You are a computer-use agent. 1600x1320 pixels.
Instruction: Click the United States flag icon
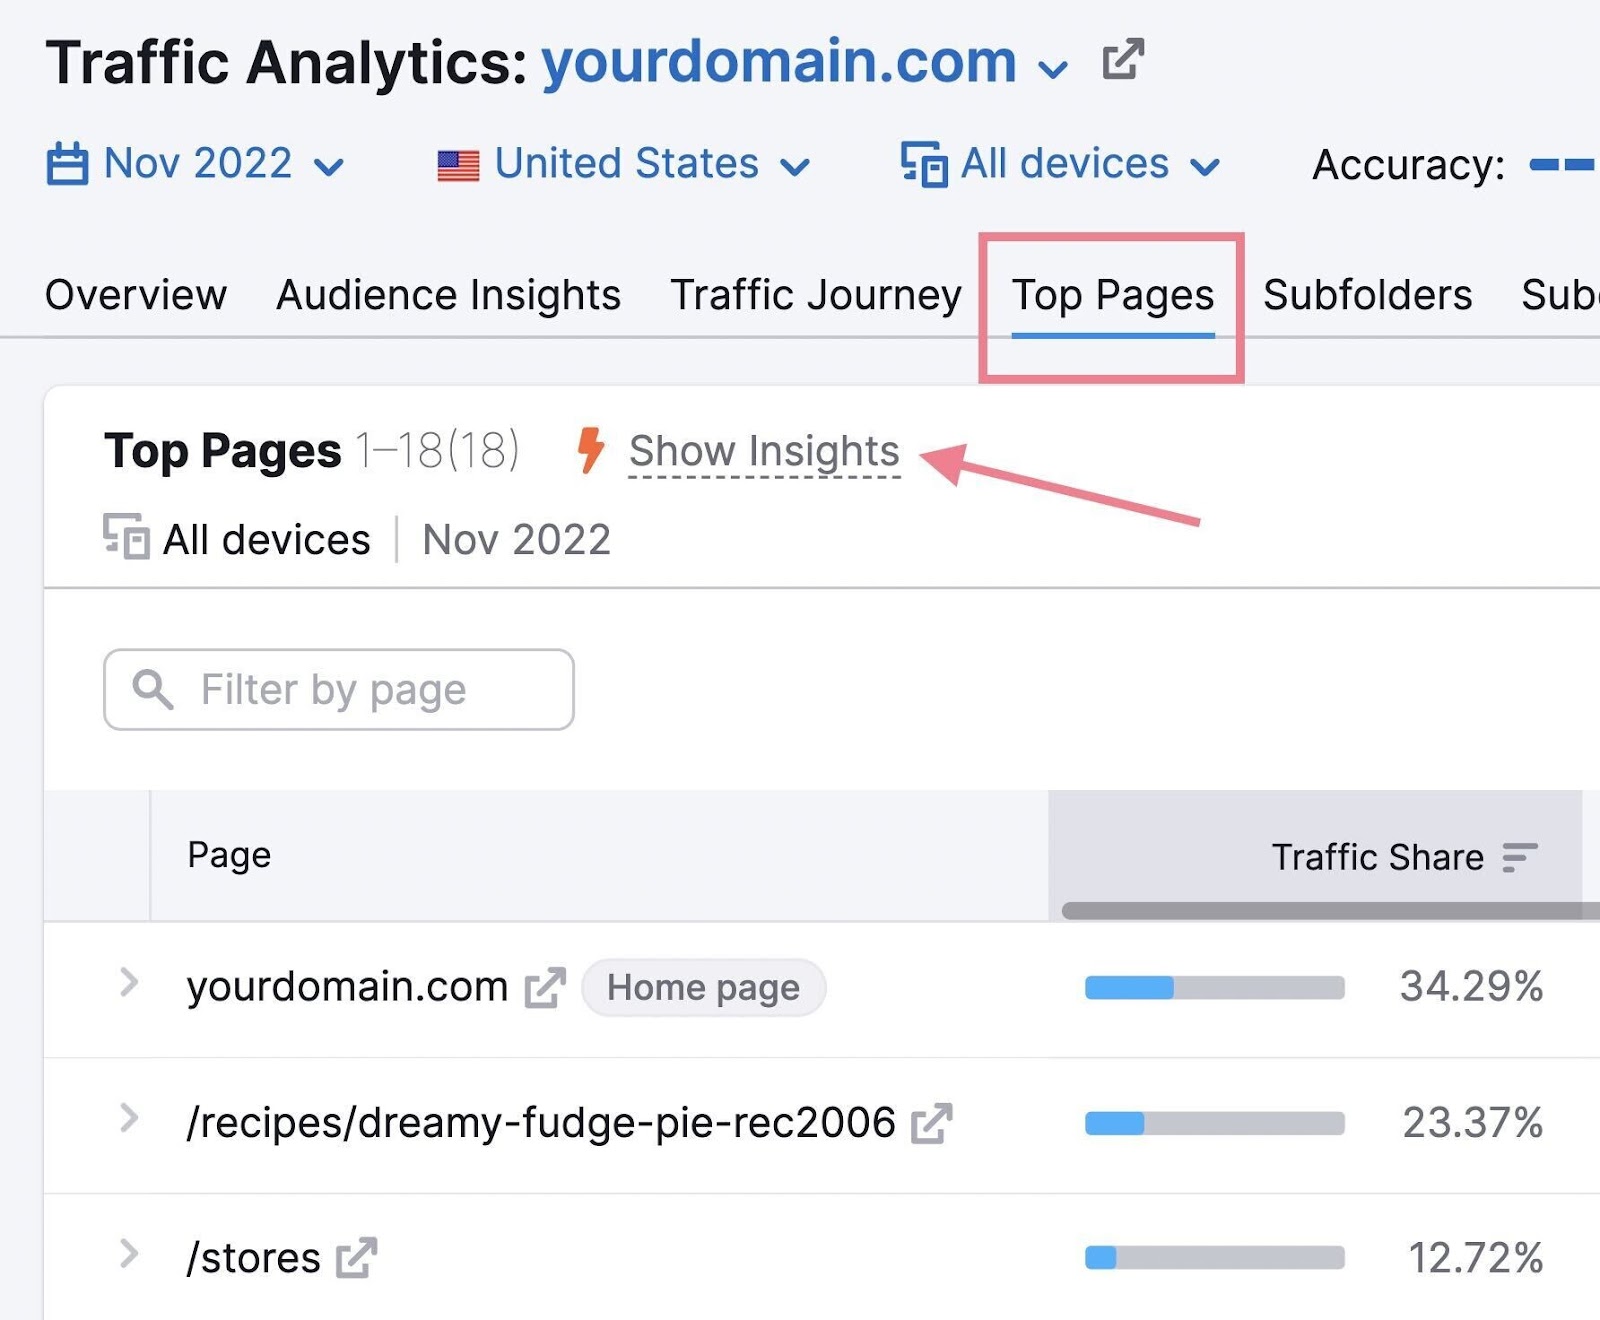point(459,164)
